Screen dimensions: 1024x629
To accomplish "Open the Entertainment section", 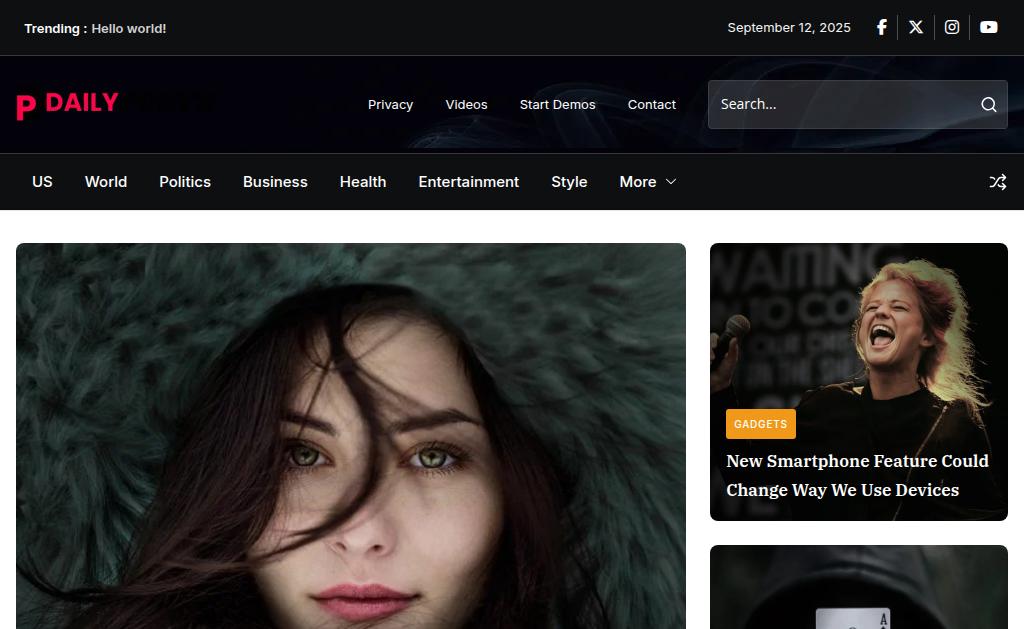I will (468, 182).
